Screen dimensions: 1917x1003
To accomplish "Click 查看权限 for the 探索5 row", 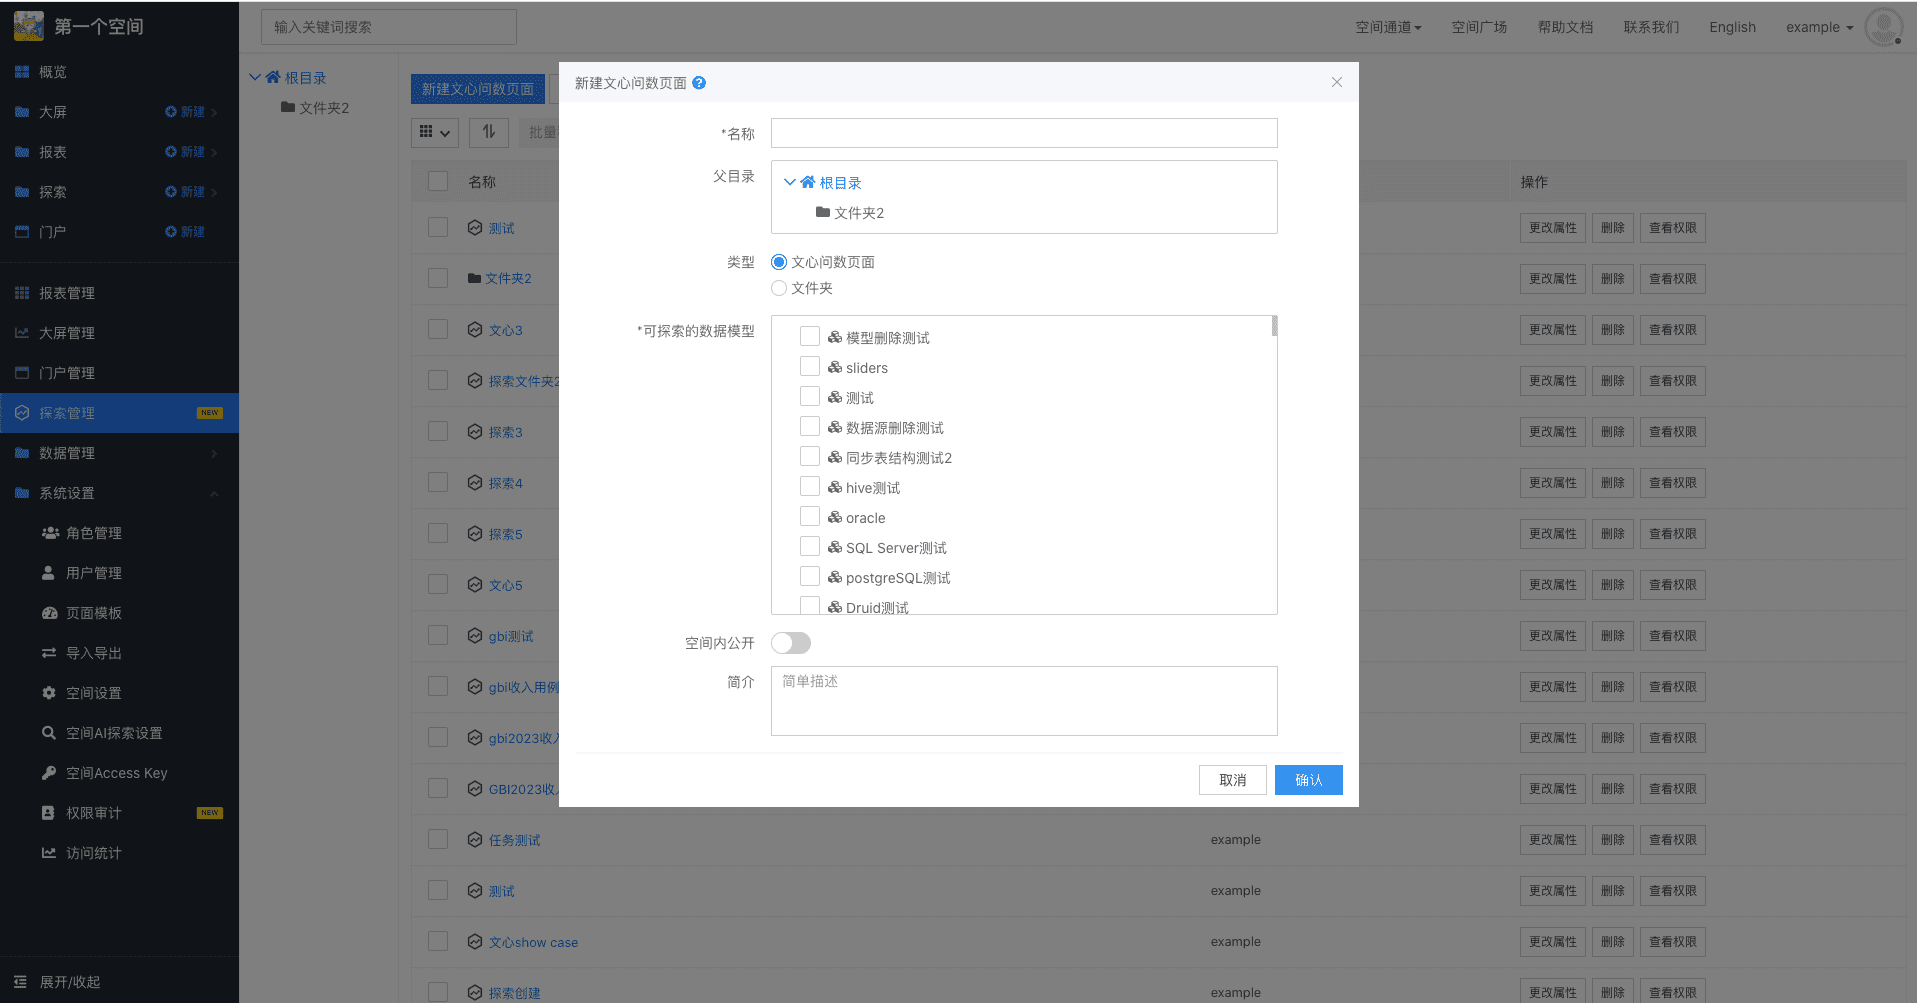I will [1672, 534].
